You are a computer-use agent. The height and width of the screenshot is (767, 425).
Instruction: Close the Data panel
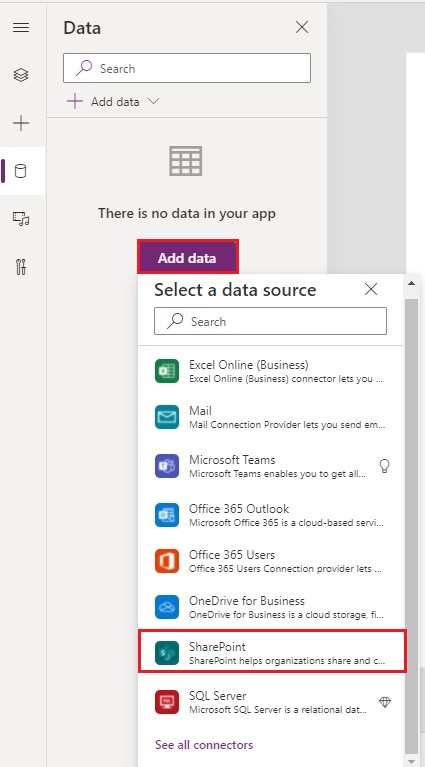click(302, 27)
